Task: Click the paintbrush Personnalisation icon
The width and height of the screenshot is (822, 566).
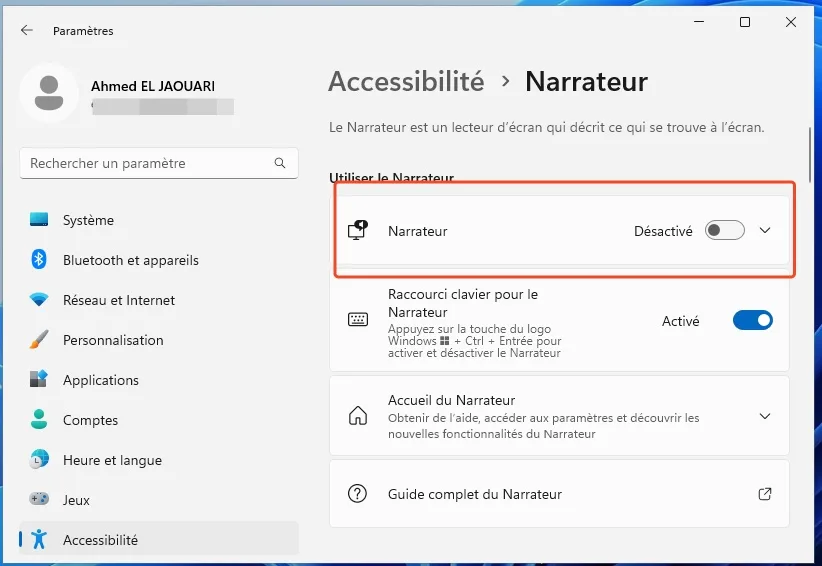Action: (39, 340)
